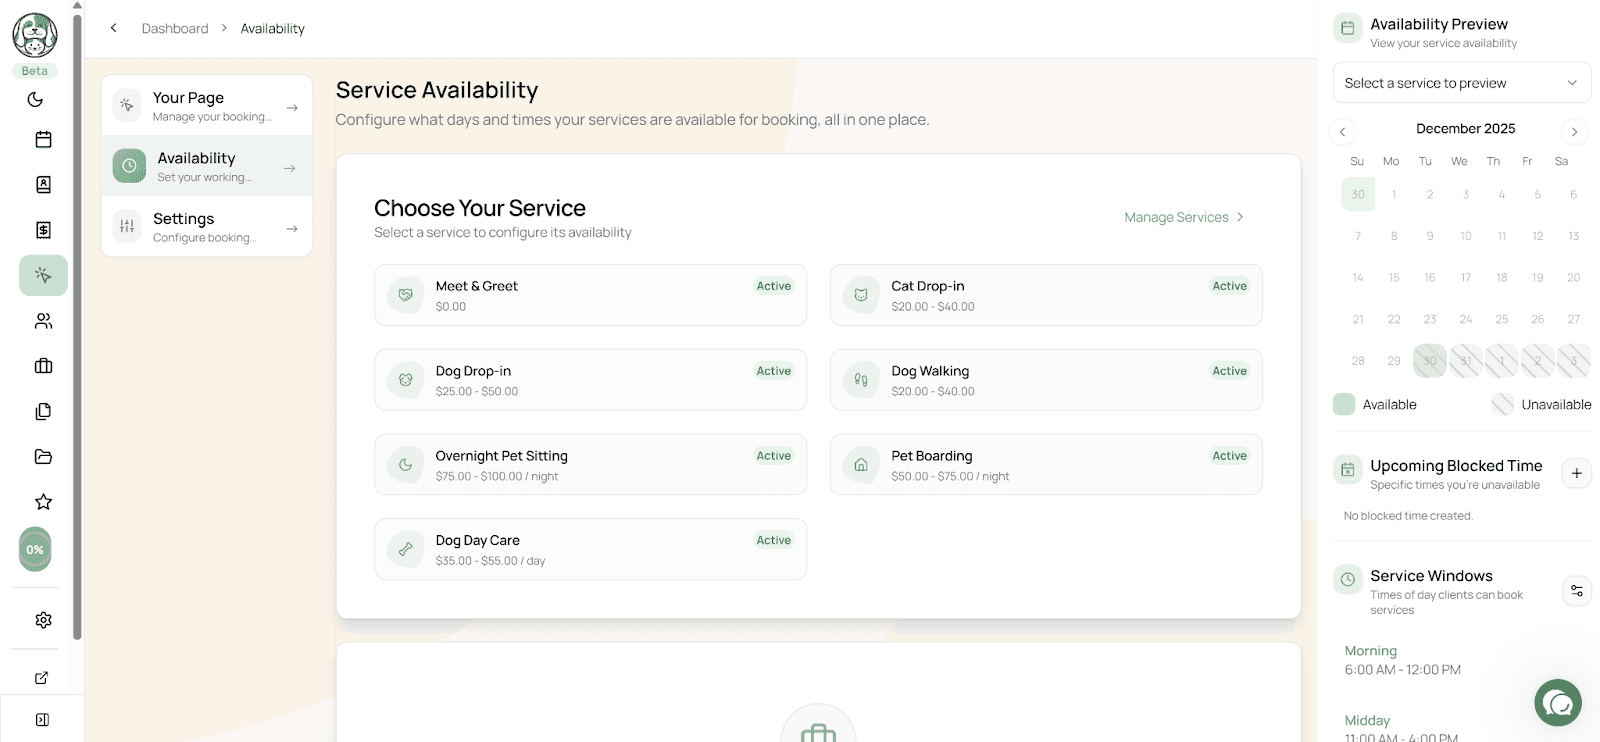Go to next month in calendar

click(1574, 132)
